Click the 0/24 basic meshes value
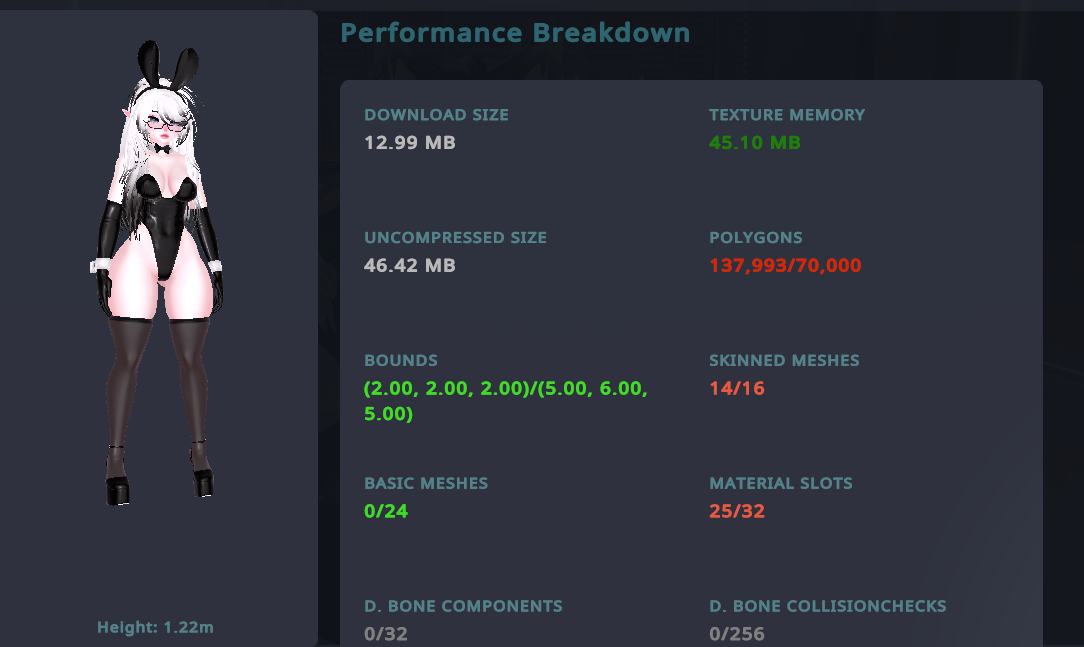This screenshot has width=1084, height=647. (386, 512)
